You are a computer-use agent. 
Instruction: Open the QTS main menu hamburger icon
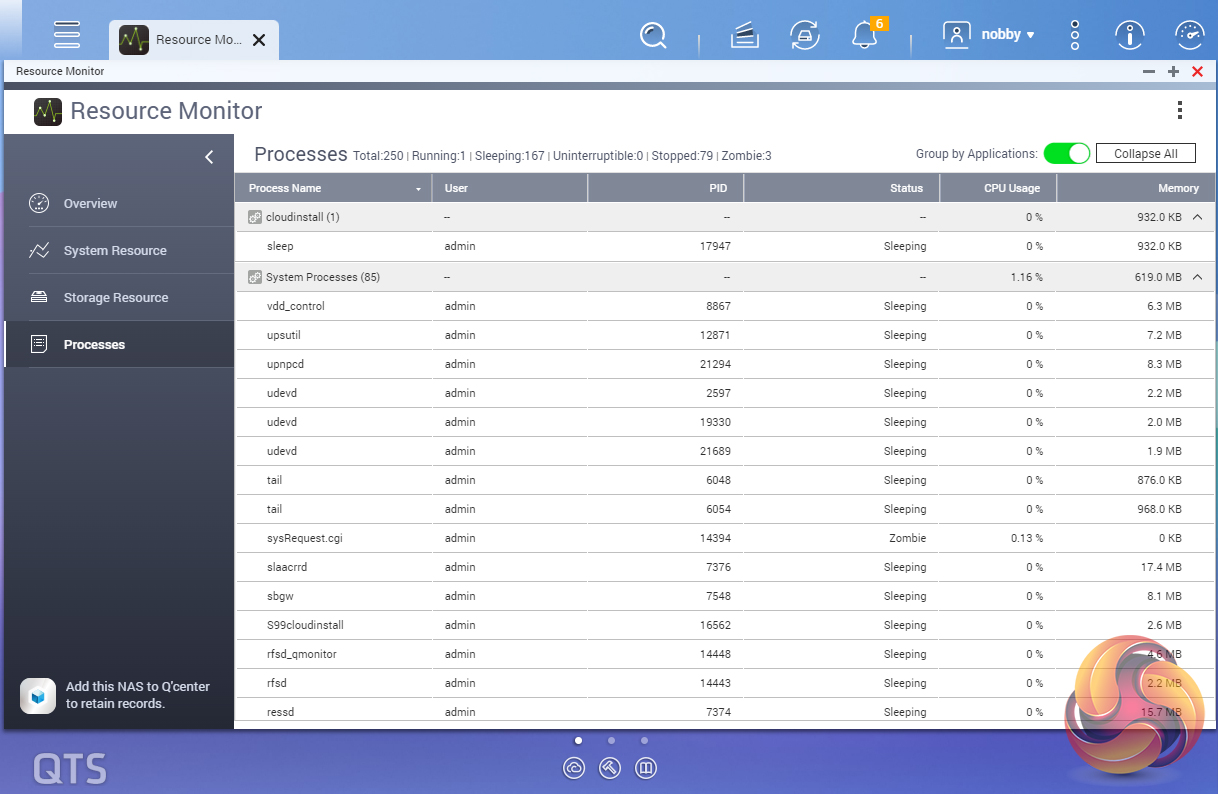click(67, 34)
